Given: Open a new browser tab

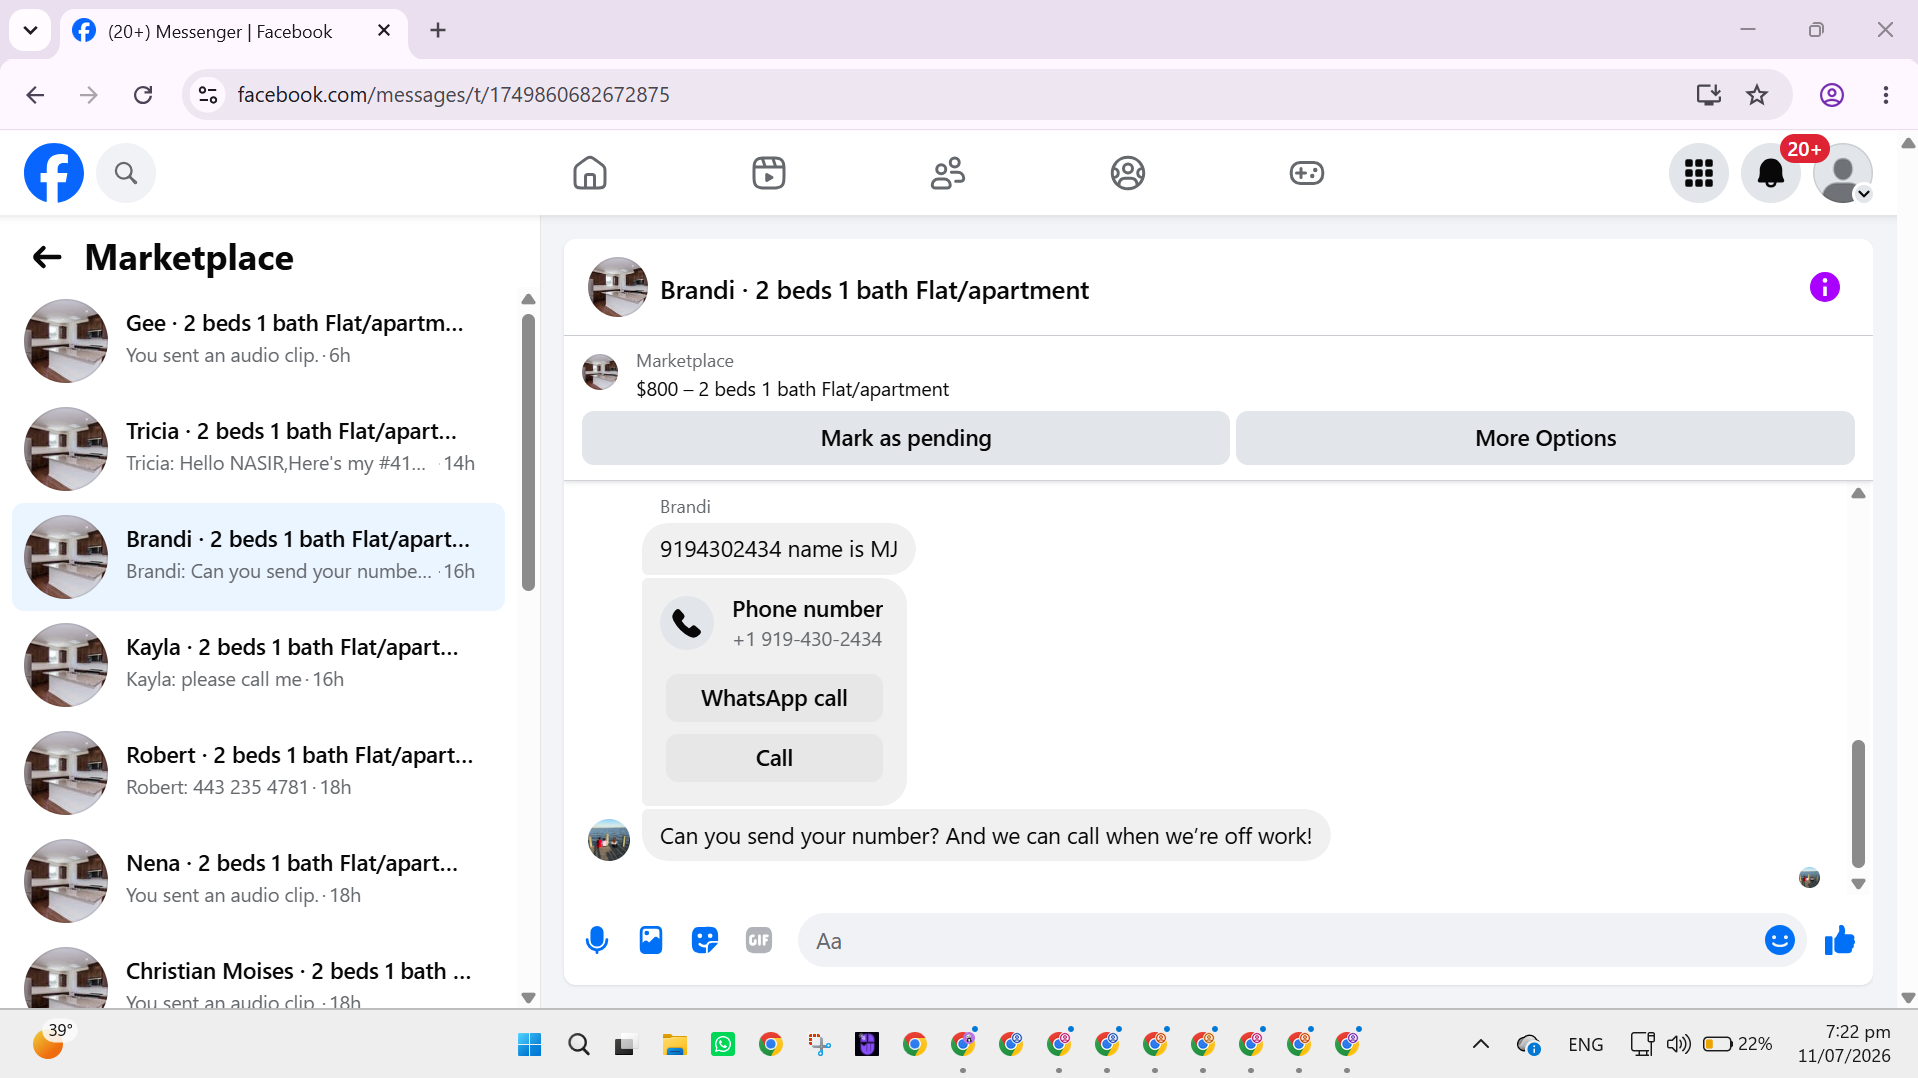Looking at the screenshot, I should click(438, 30).
